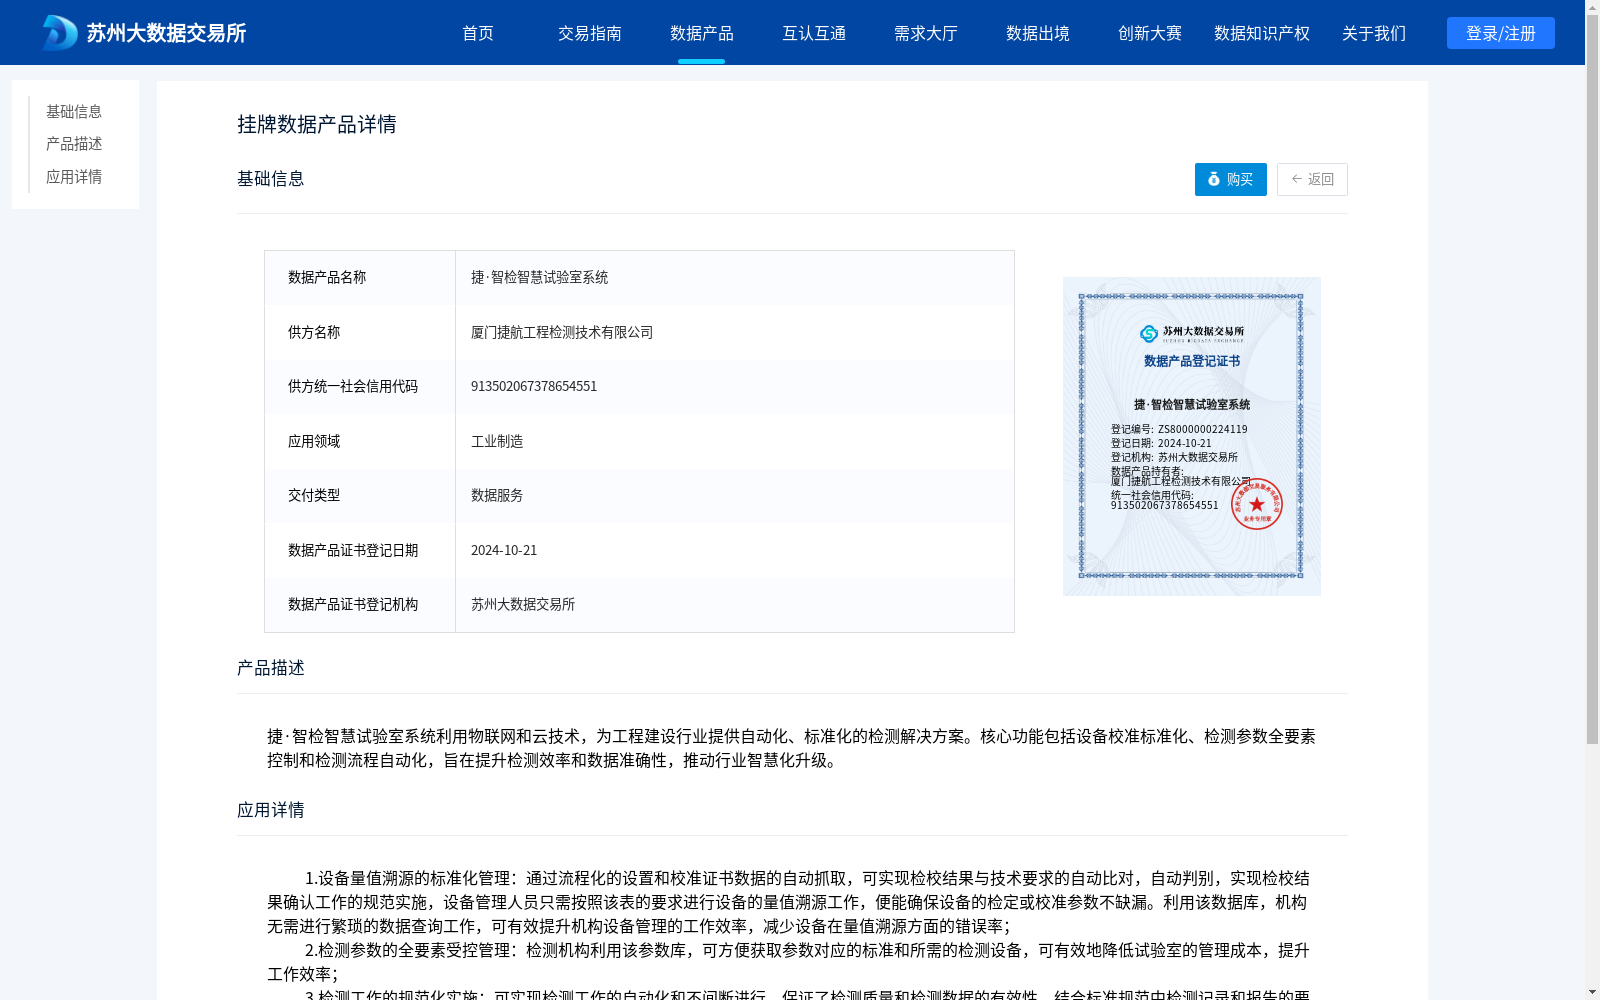Screen dimensions: 1600x1000
Task: Open the 数据出境 page
Action: pyautogui.click(x=1038, y=33)
